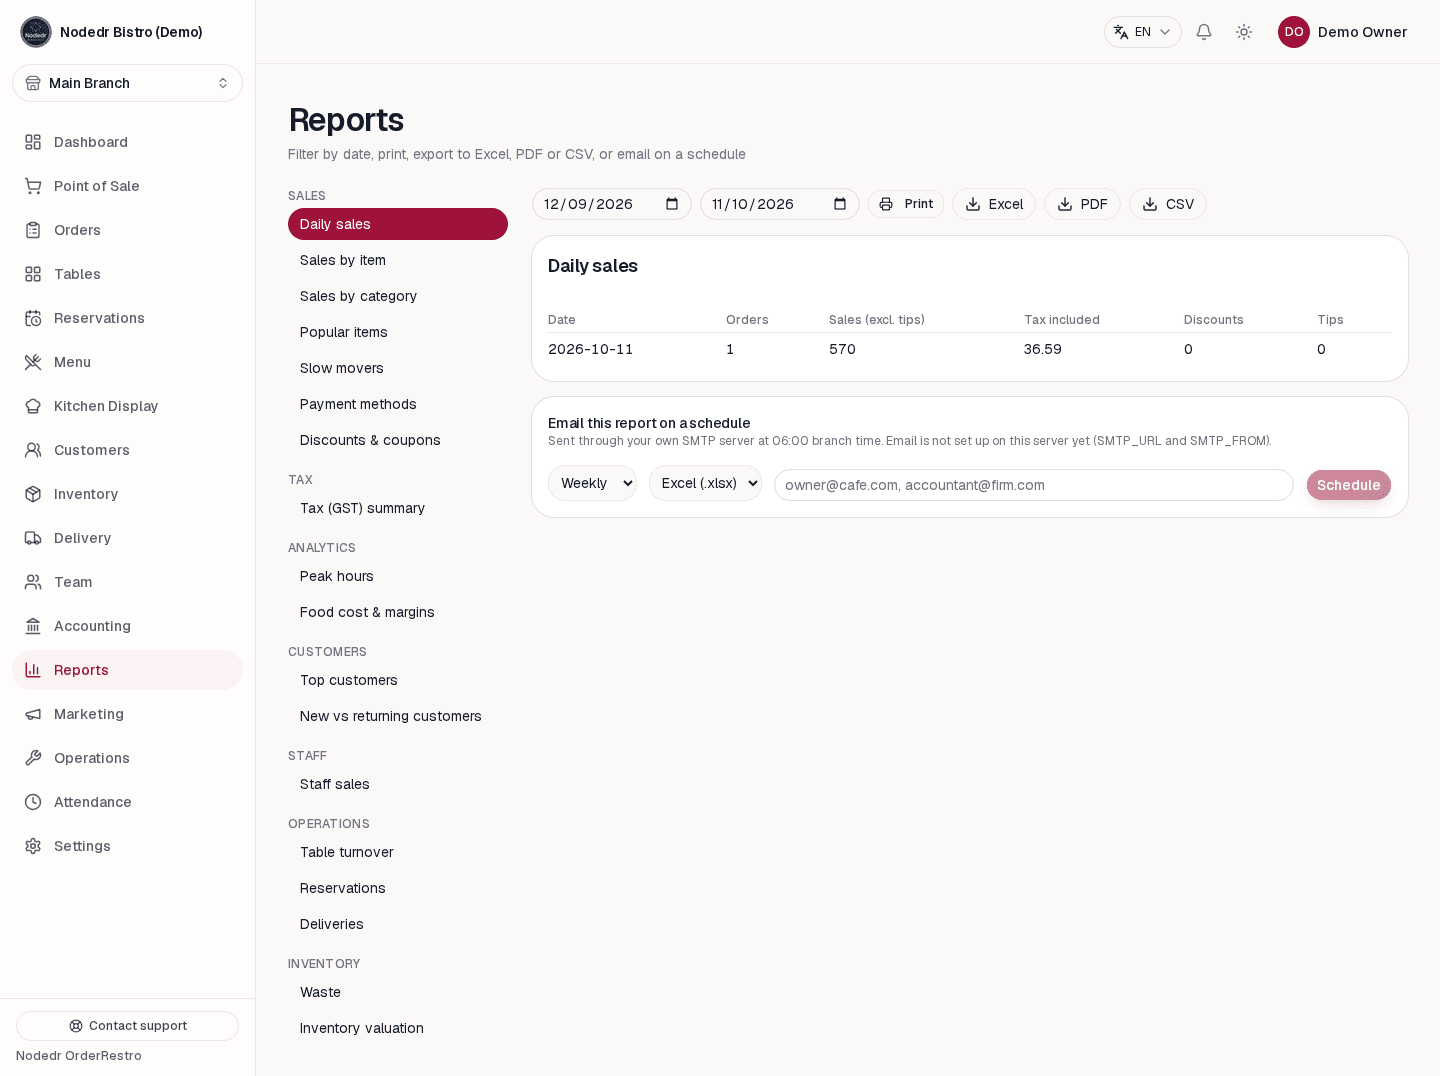The width and height of the screenshot is (1440, 1076).
Task: Click the end date field 11/10/2026
Action: [x=780, y=204]
